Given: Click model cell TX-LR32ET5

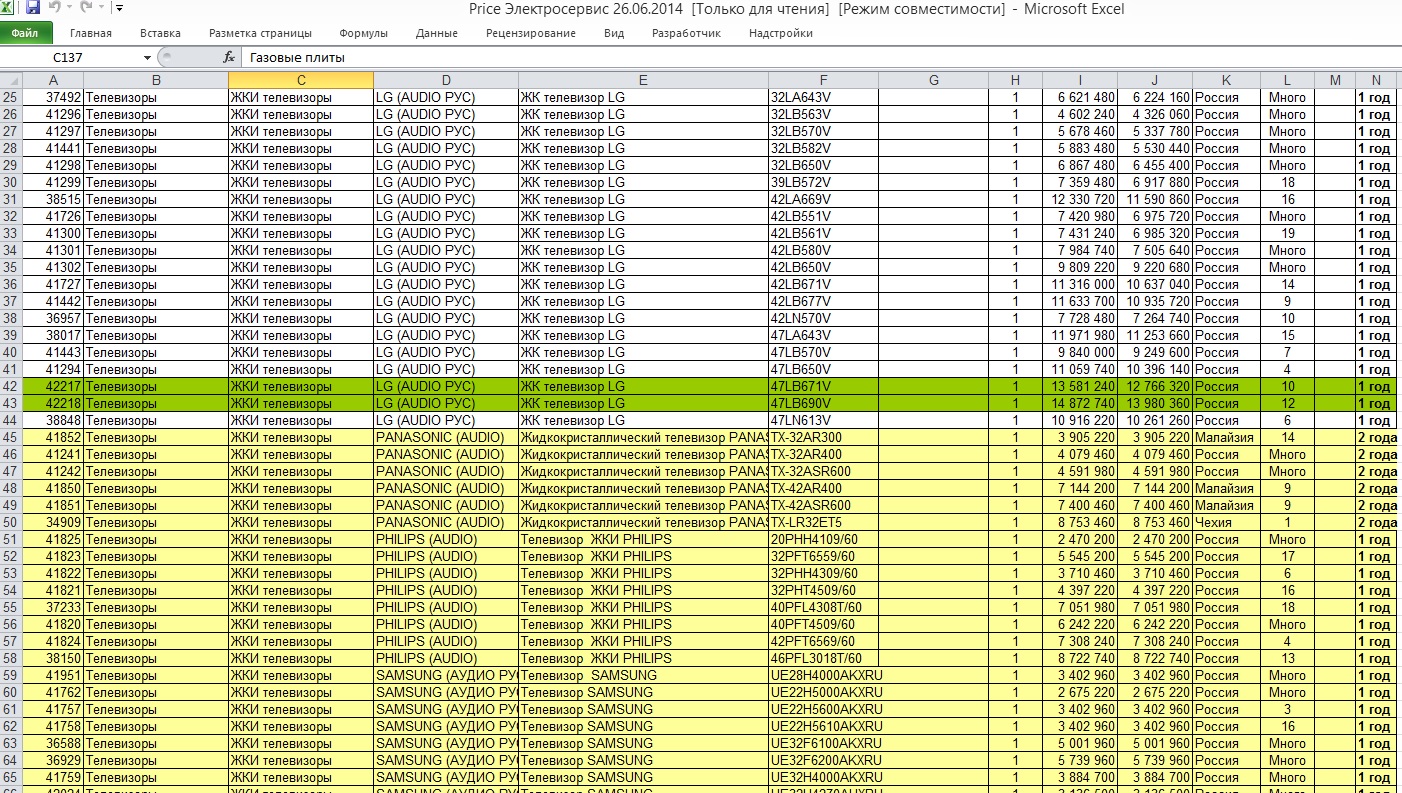Looking at the screenshot, I should pos(823,522).
